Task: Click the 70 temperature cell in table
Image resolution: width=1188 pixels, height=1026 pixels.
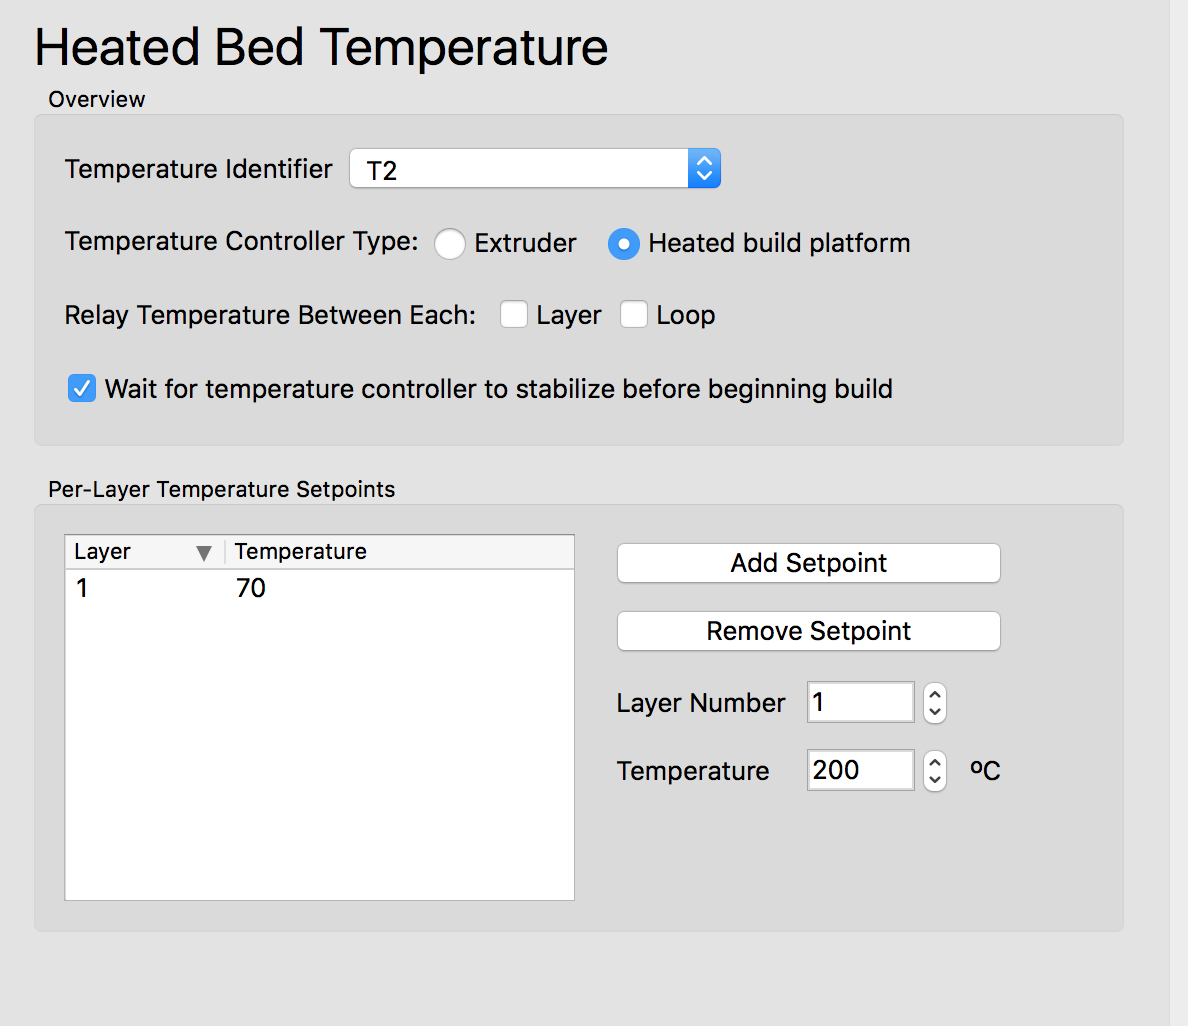Action: click(251, 588)
